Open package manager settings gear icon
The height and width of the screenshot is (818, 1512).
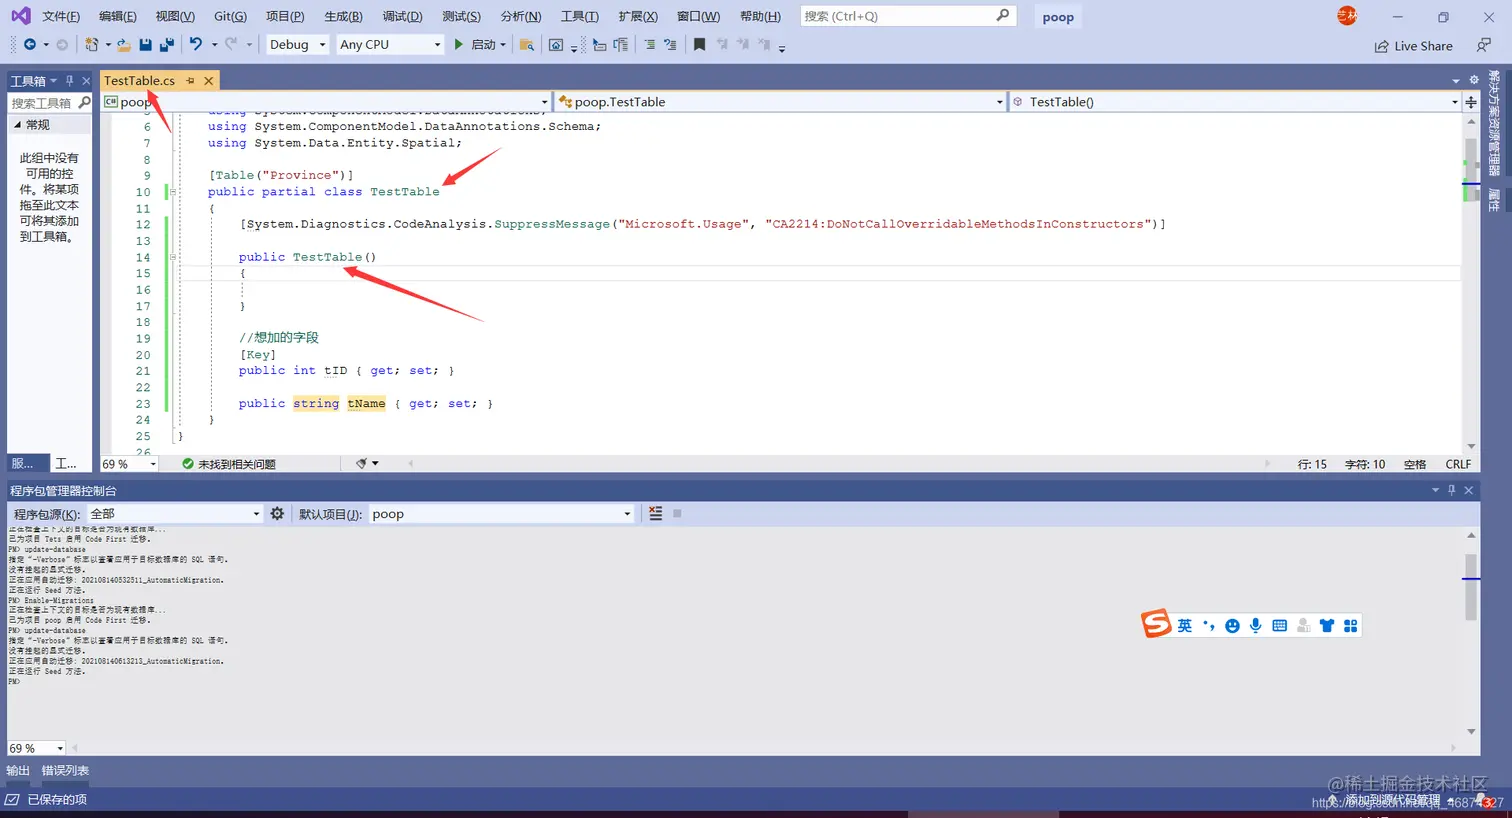277,513
